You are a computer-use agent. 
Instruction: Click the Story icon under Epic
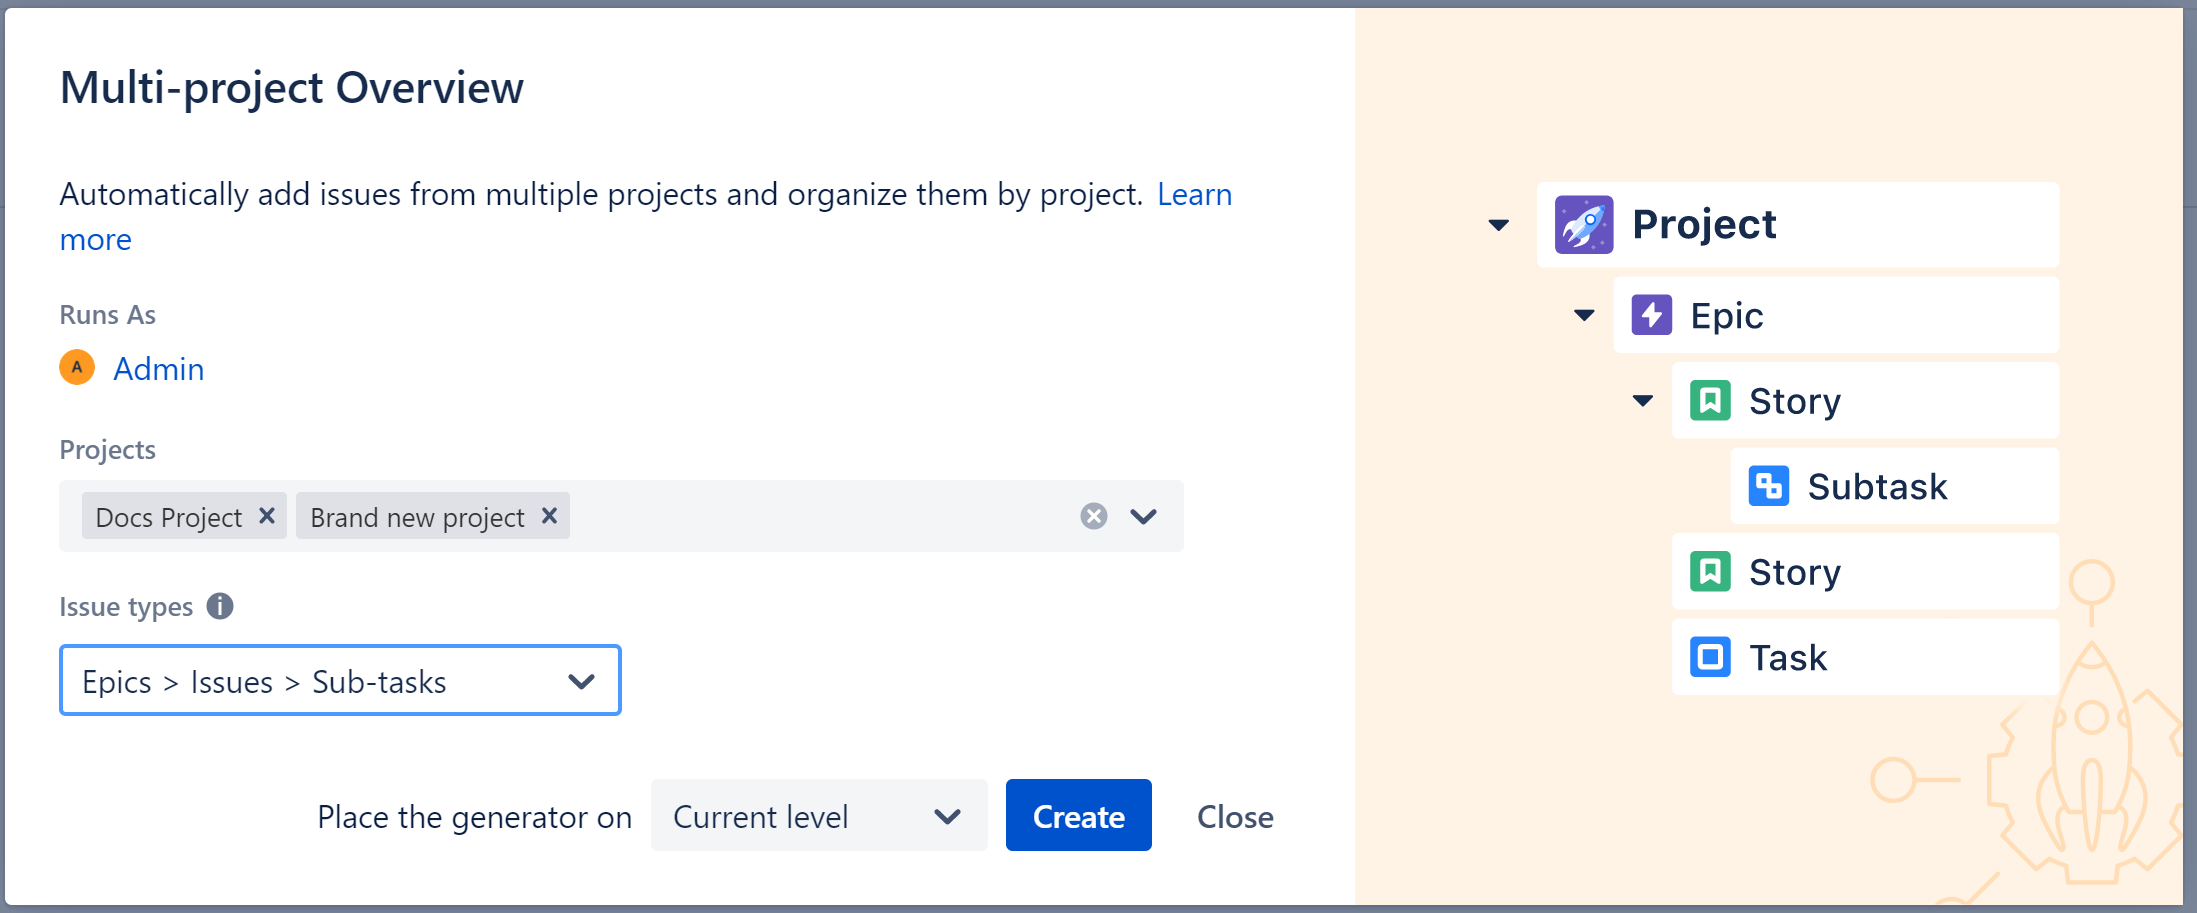[x=1712, y=400]
